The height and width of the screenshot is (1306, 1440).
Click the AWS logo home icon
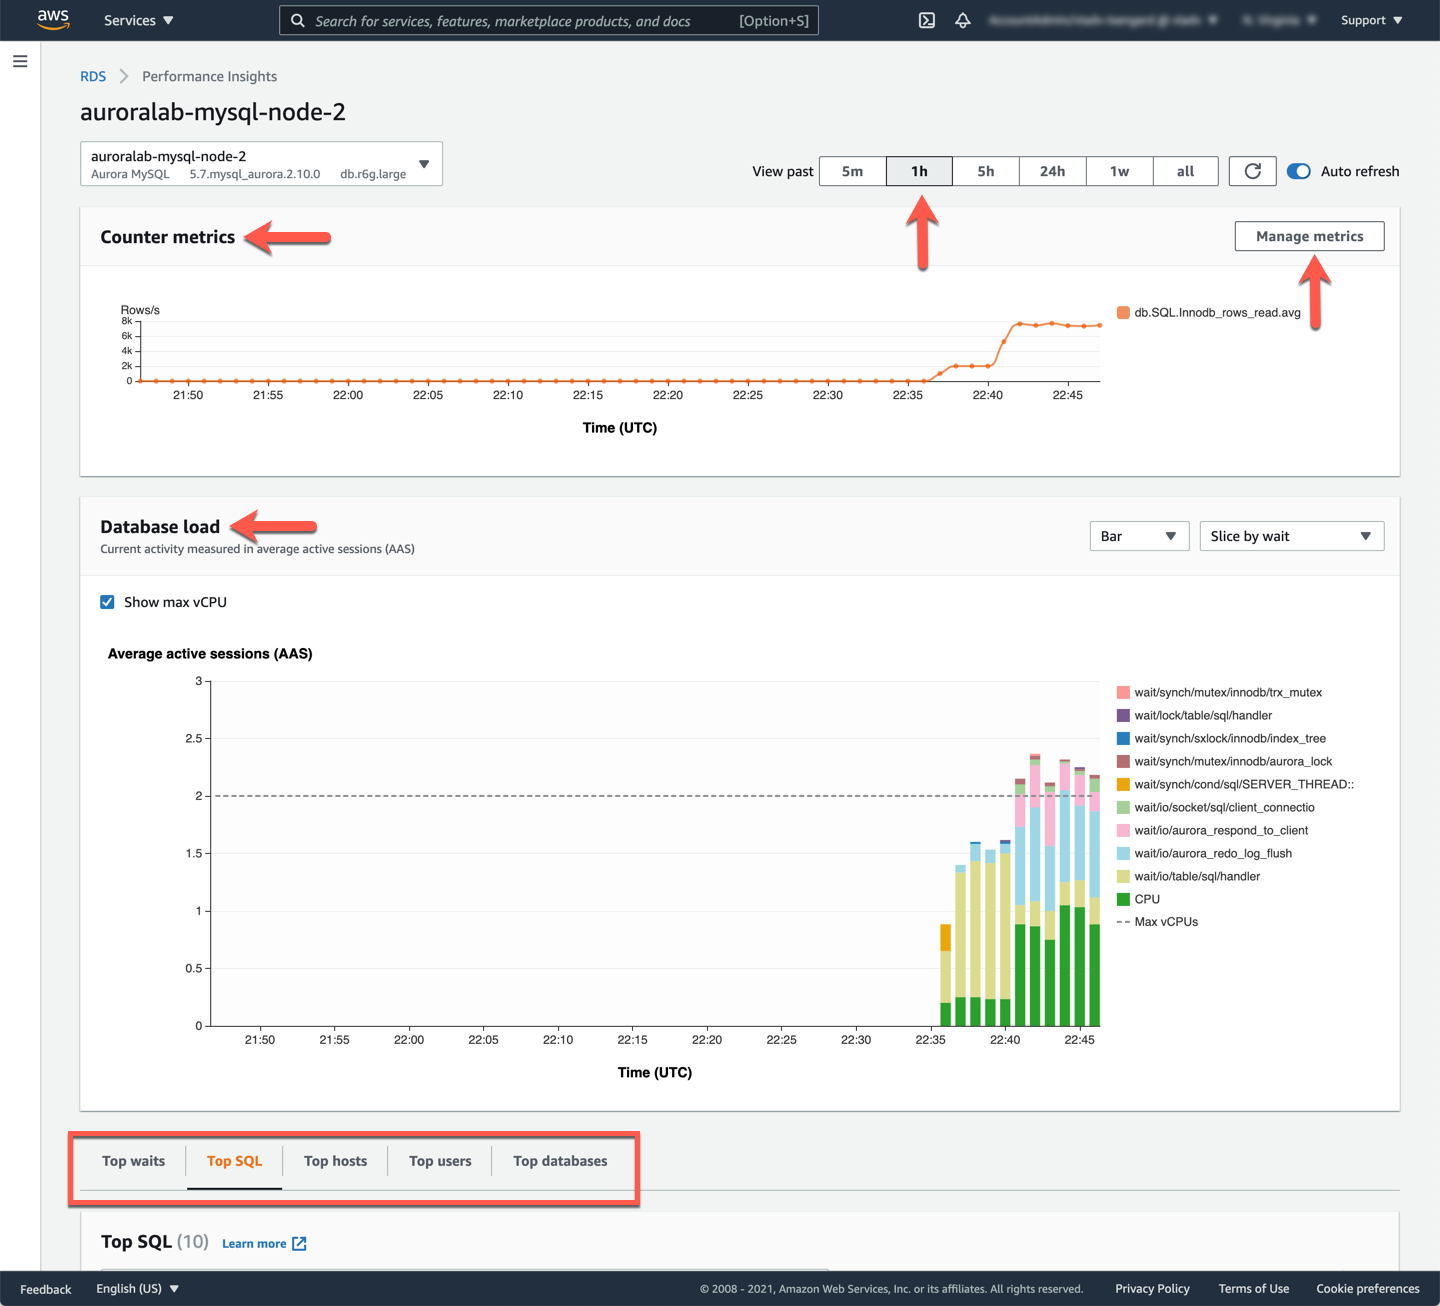click(53, 20)
